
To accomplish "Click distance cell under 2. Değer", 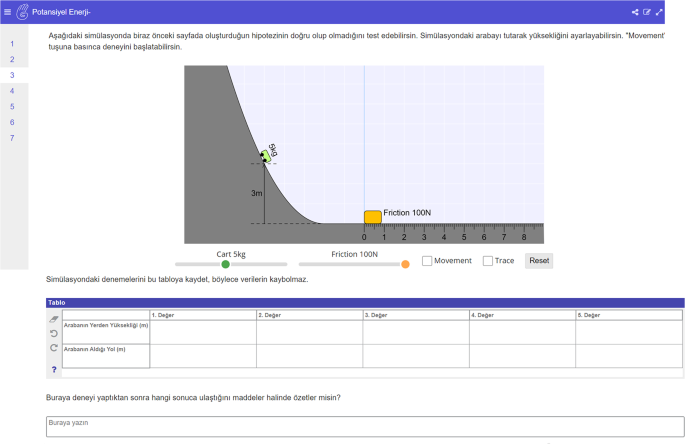I will pyautogui.click(x=310, y=356).
